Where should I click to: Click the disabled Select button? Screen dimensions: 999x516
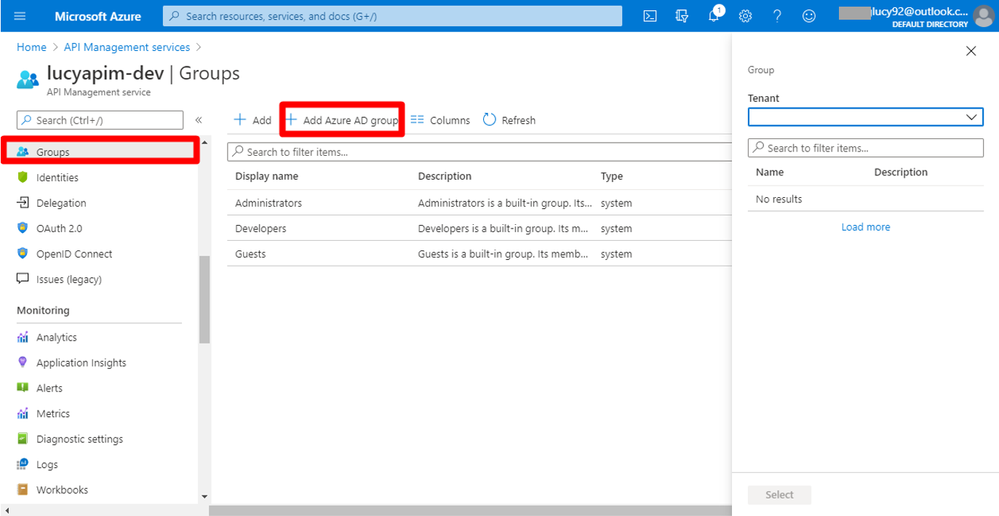[x=779, y=495]
